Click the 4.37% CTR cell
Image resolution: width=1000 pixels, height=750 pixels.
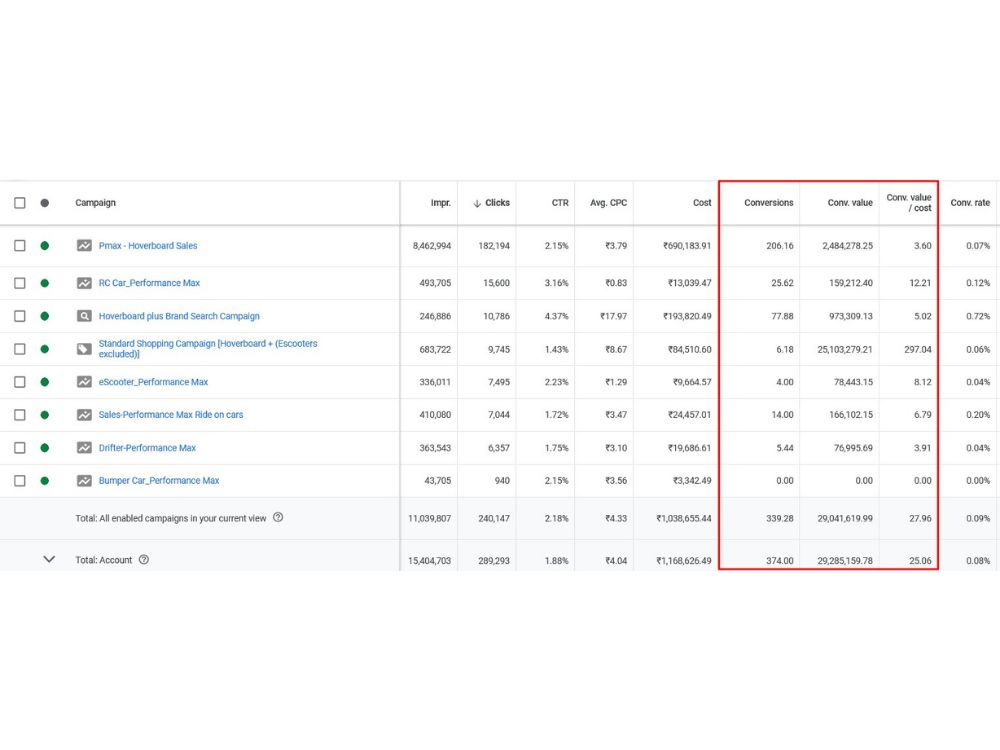pos(556,316)
